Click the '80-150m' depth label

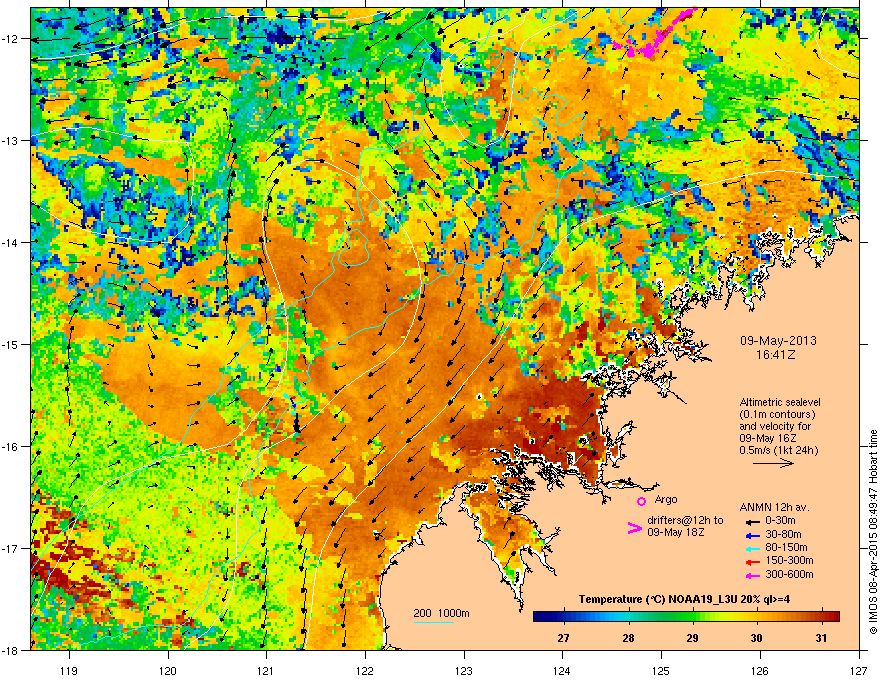point(786,548)
